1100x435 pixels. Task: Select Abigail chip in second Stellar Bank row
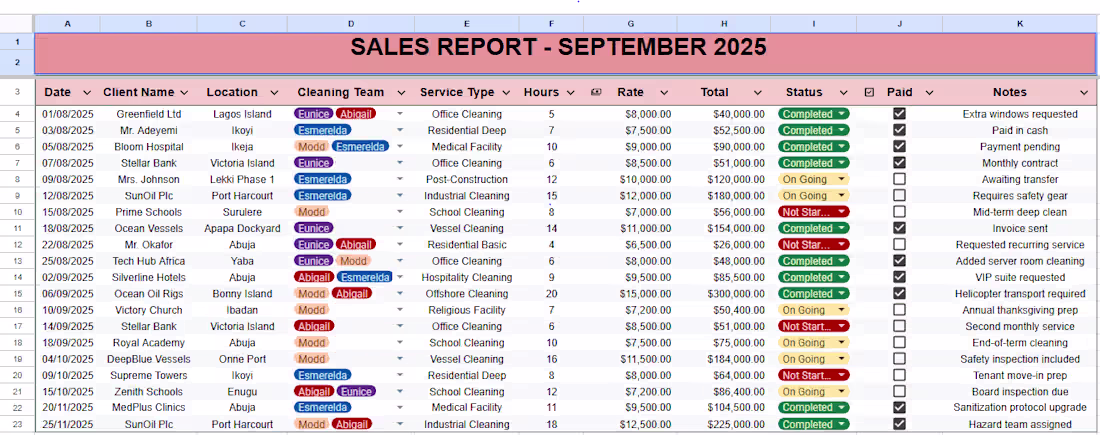[314, 326]
